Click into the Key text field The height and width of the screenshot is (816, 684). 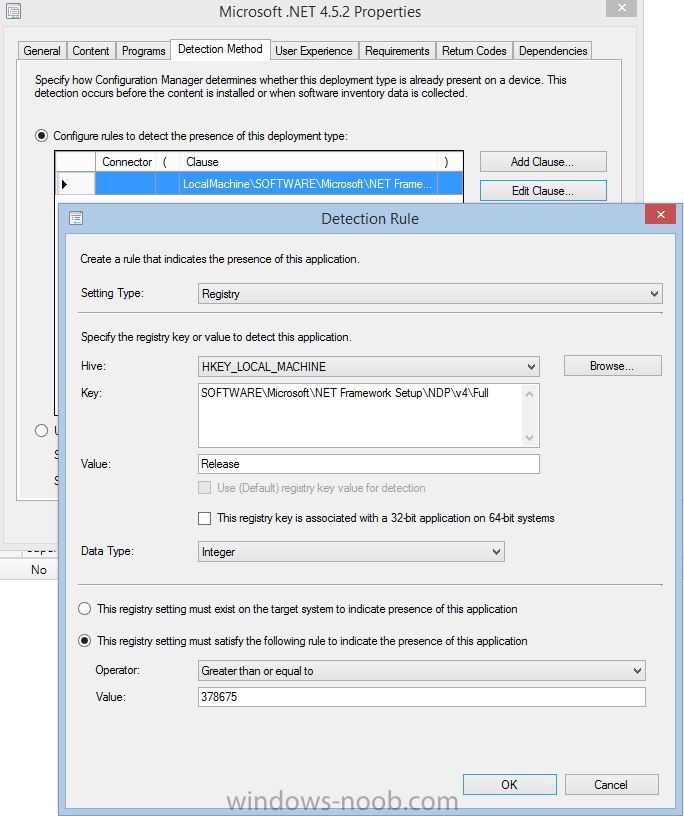point(360,415)
